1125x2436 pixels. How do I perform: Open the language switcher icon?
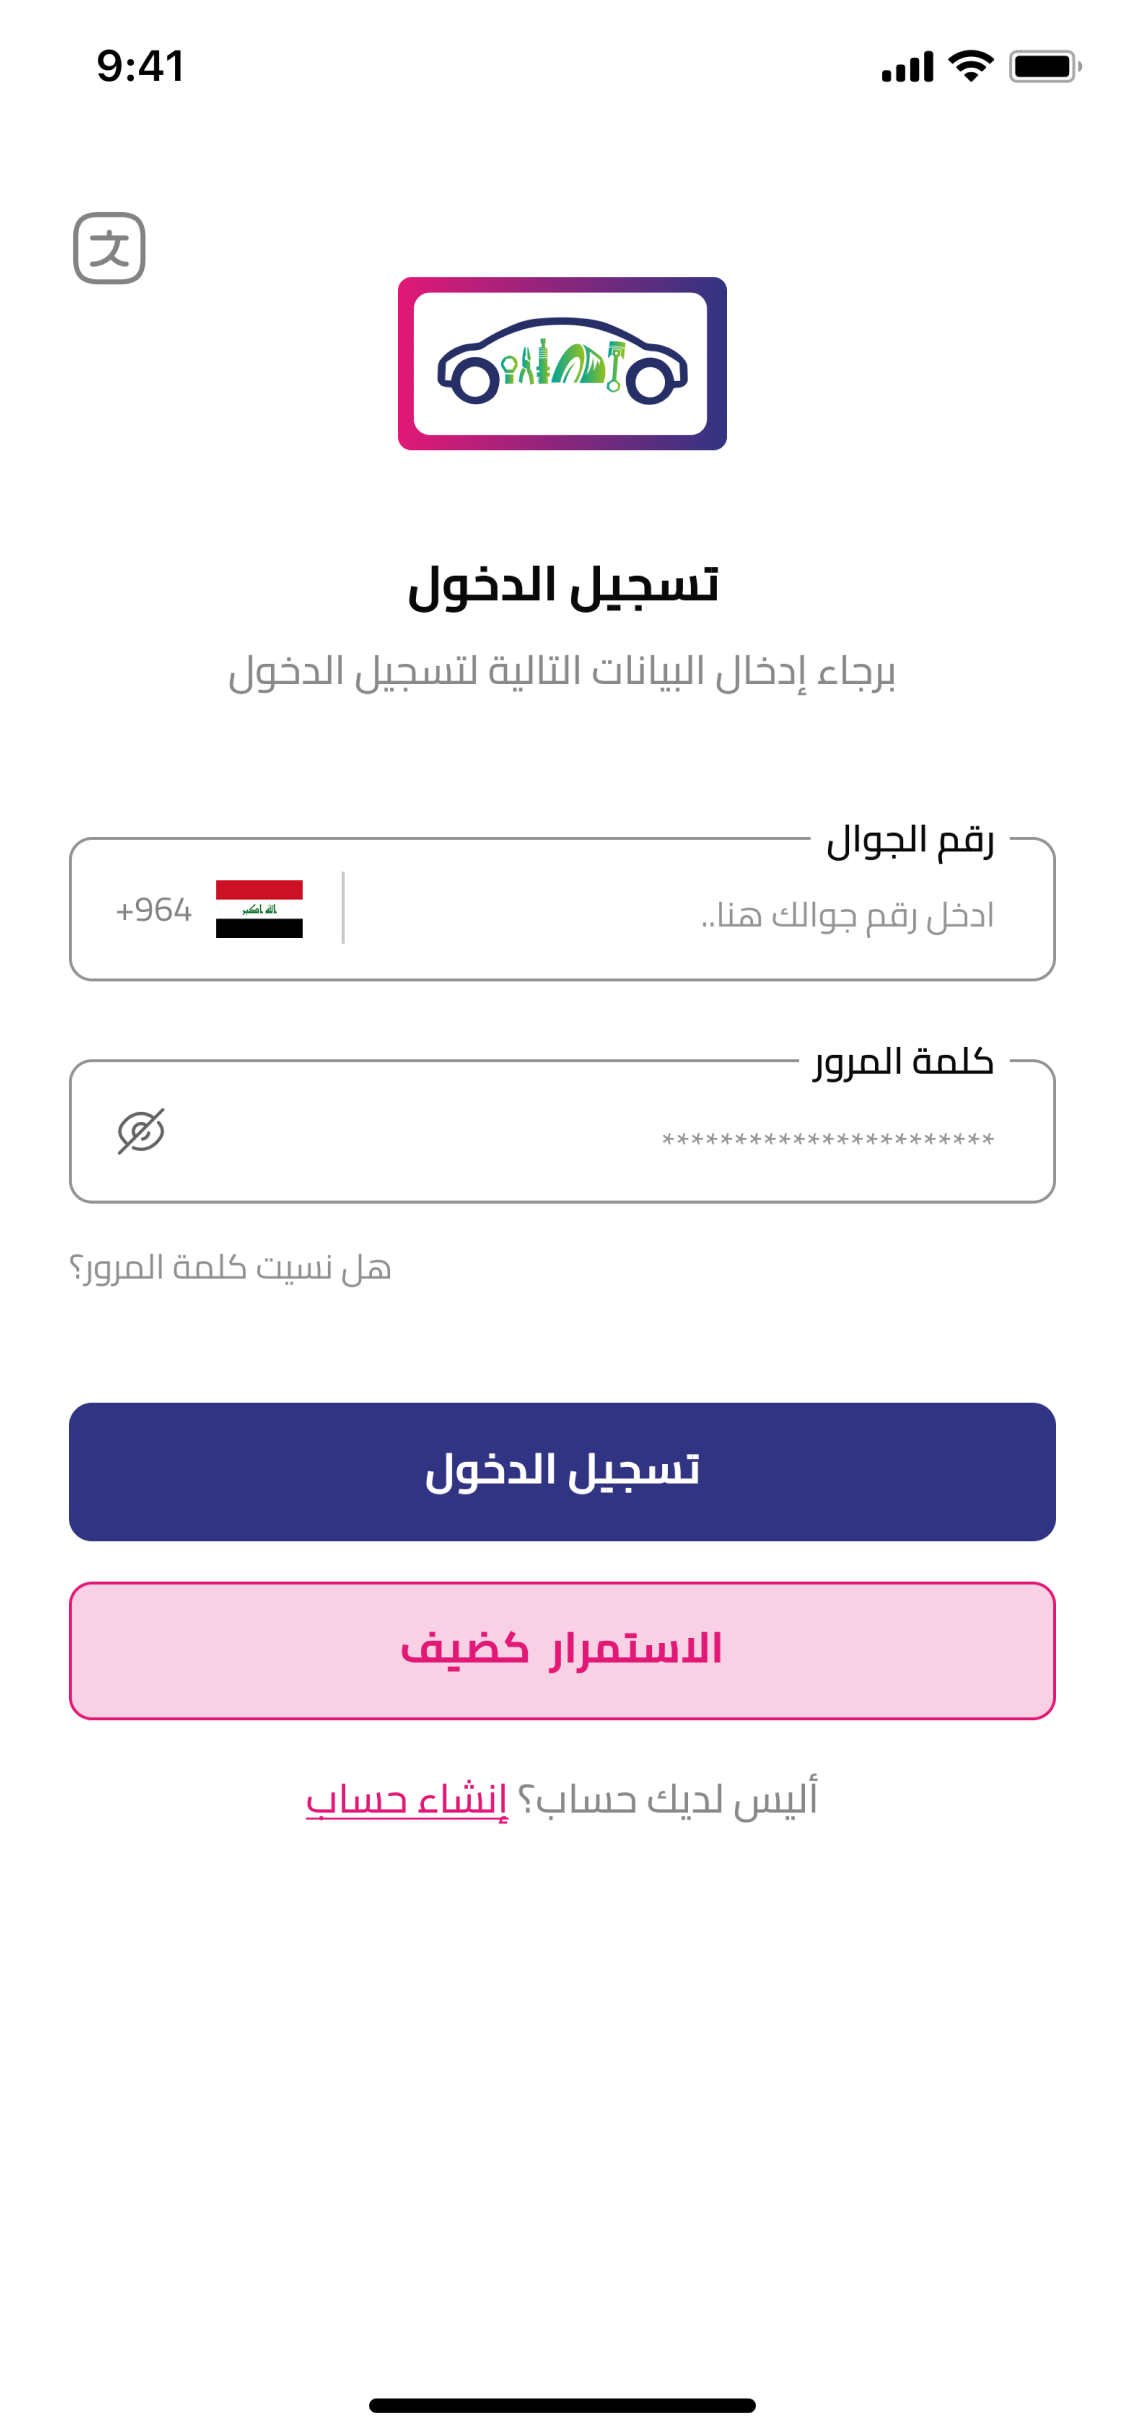point(109,248)
